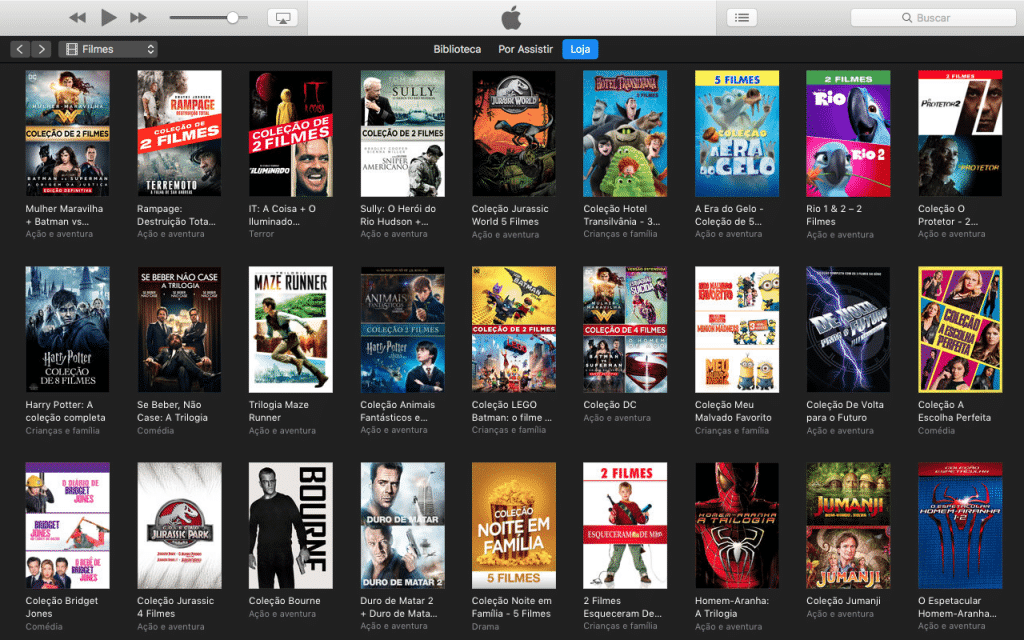The width and height of the screenshot is (1024, 640).
Task: Click the magnifier icon in search
Action: [x=908, y=18]
